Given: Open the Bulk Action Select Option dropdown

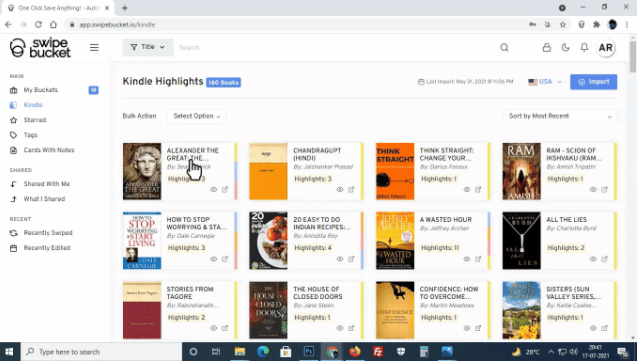Looking at the screenshot, I should [197, 116].
